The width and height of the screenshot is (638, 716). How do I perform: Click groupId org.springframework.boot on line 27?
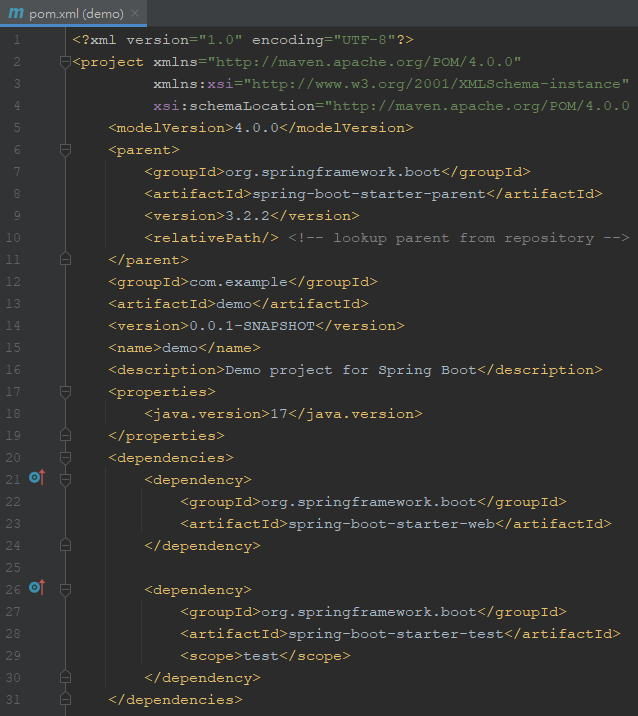click(374, 611)
